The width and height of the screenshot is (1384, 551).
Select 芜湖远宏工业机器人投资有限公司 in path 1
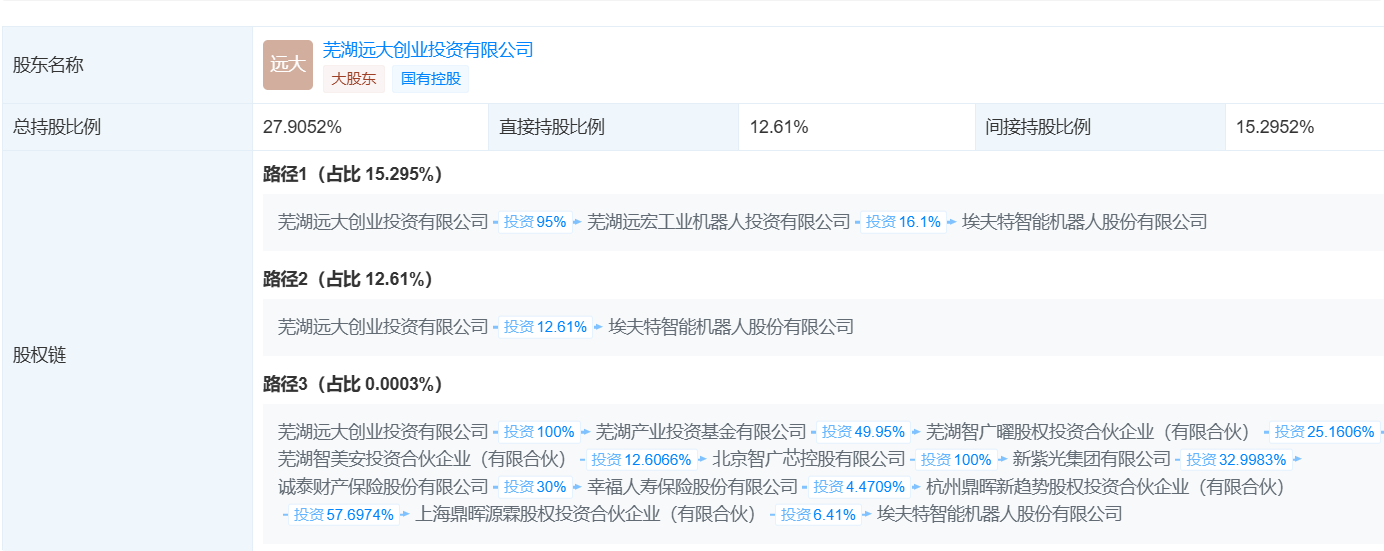point(718,222)
